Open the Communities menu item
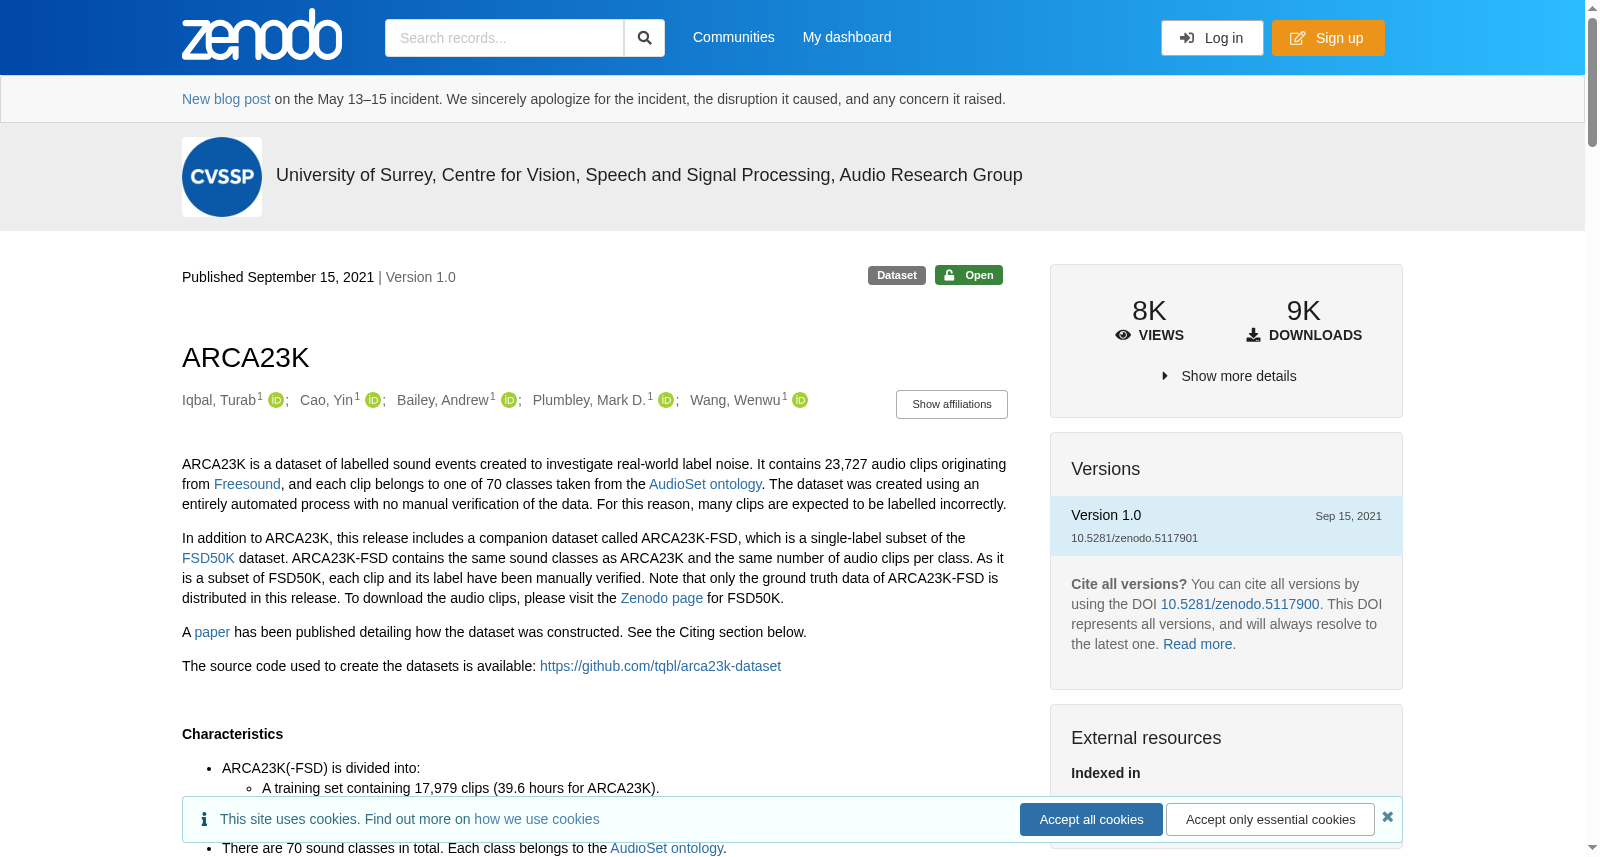Viewport: 1600px width, 857px height. [734, 37]
